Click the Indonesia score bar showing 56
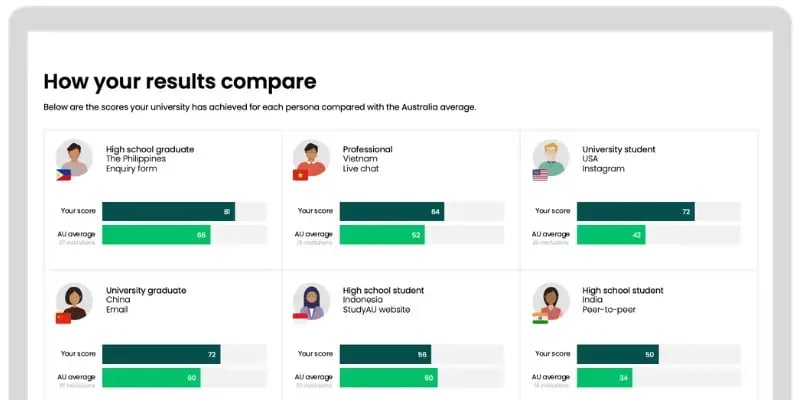 click(385, 354)
